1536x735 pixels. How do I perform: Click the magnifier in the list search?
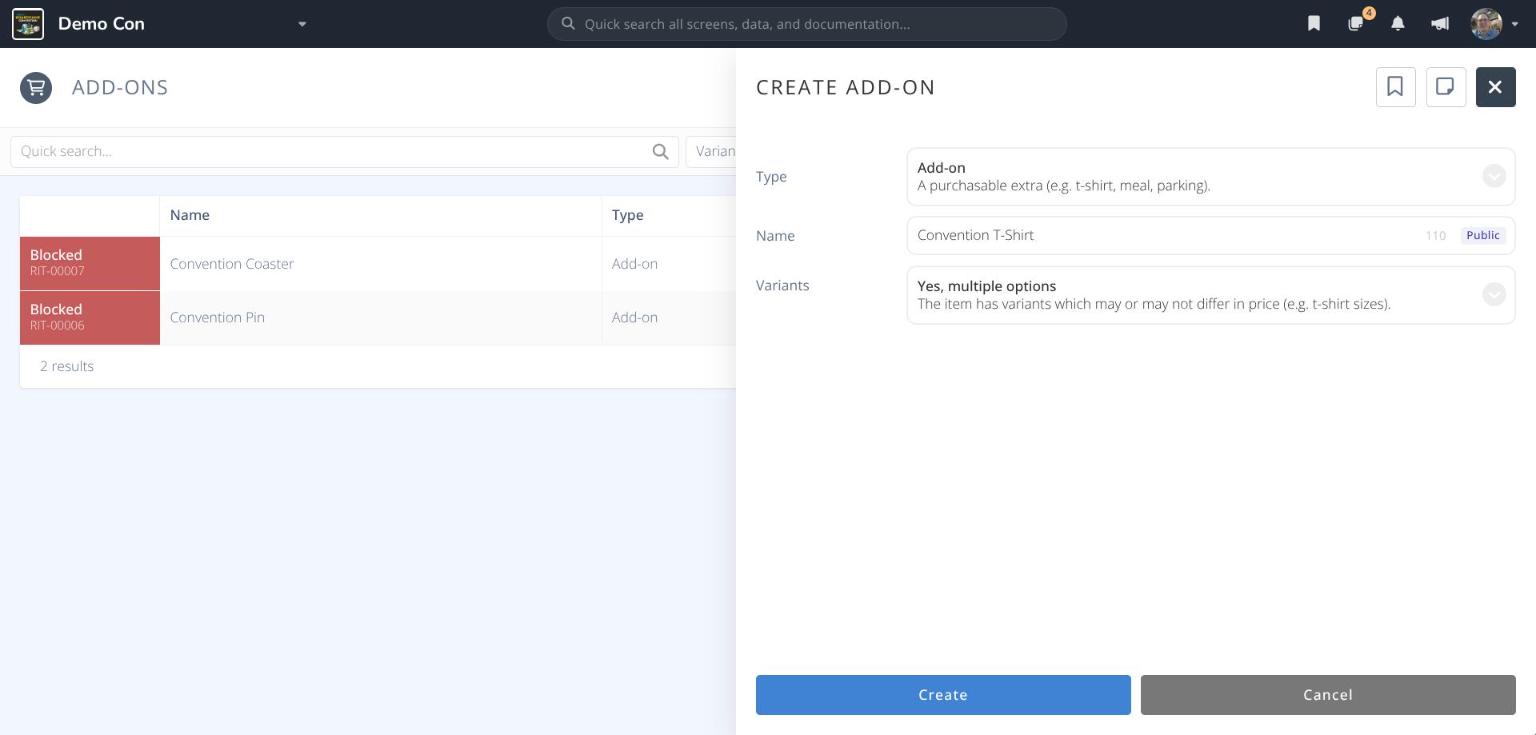pos(660,151)
